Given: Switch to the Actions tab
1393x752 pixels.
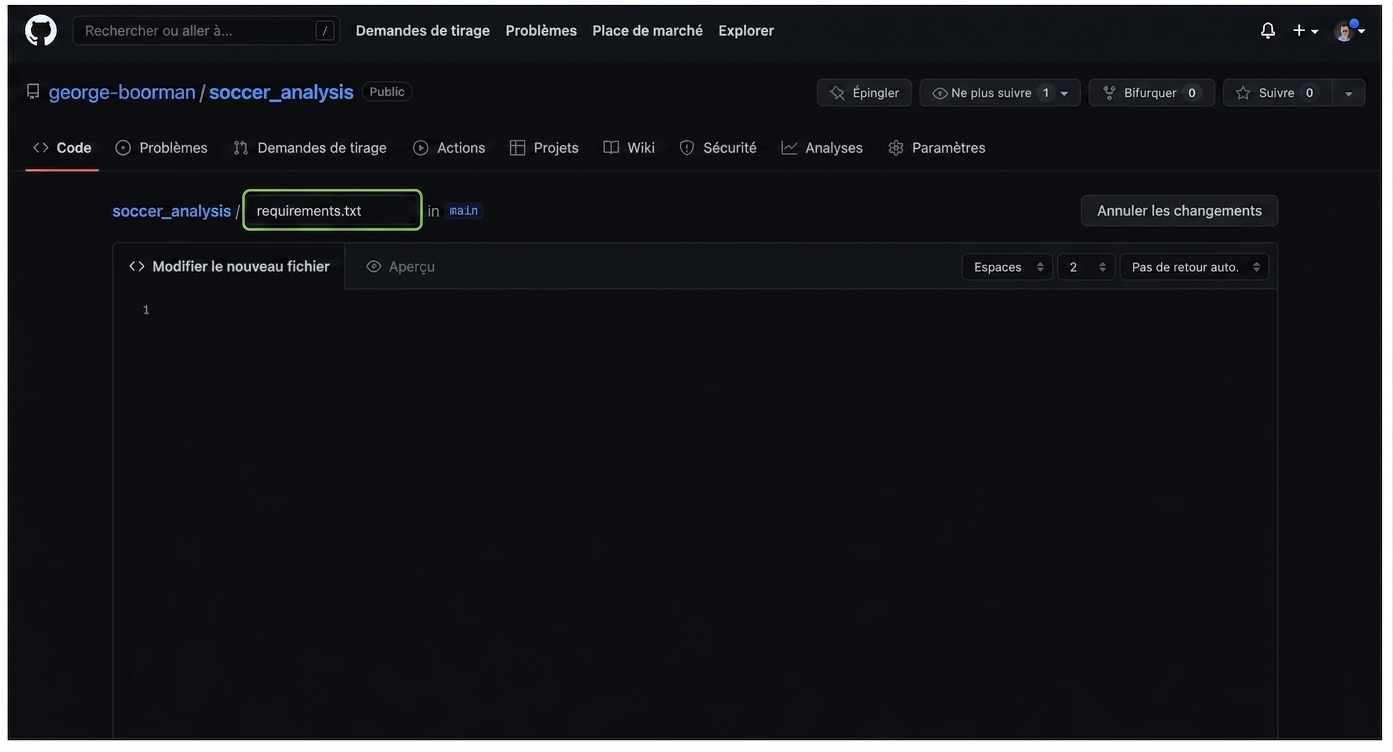Looking at the screenshot, I should tap(449, 148).
